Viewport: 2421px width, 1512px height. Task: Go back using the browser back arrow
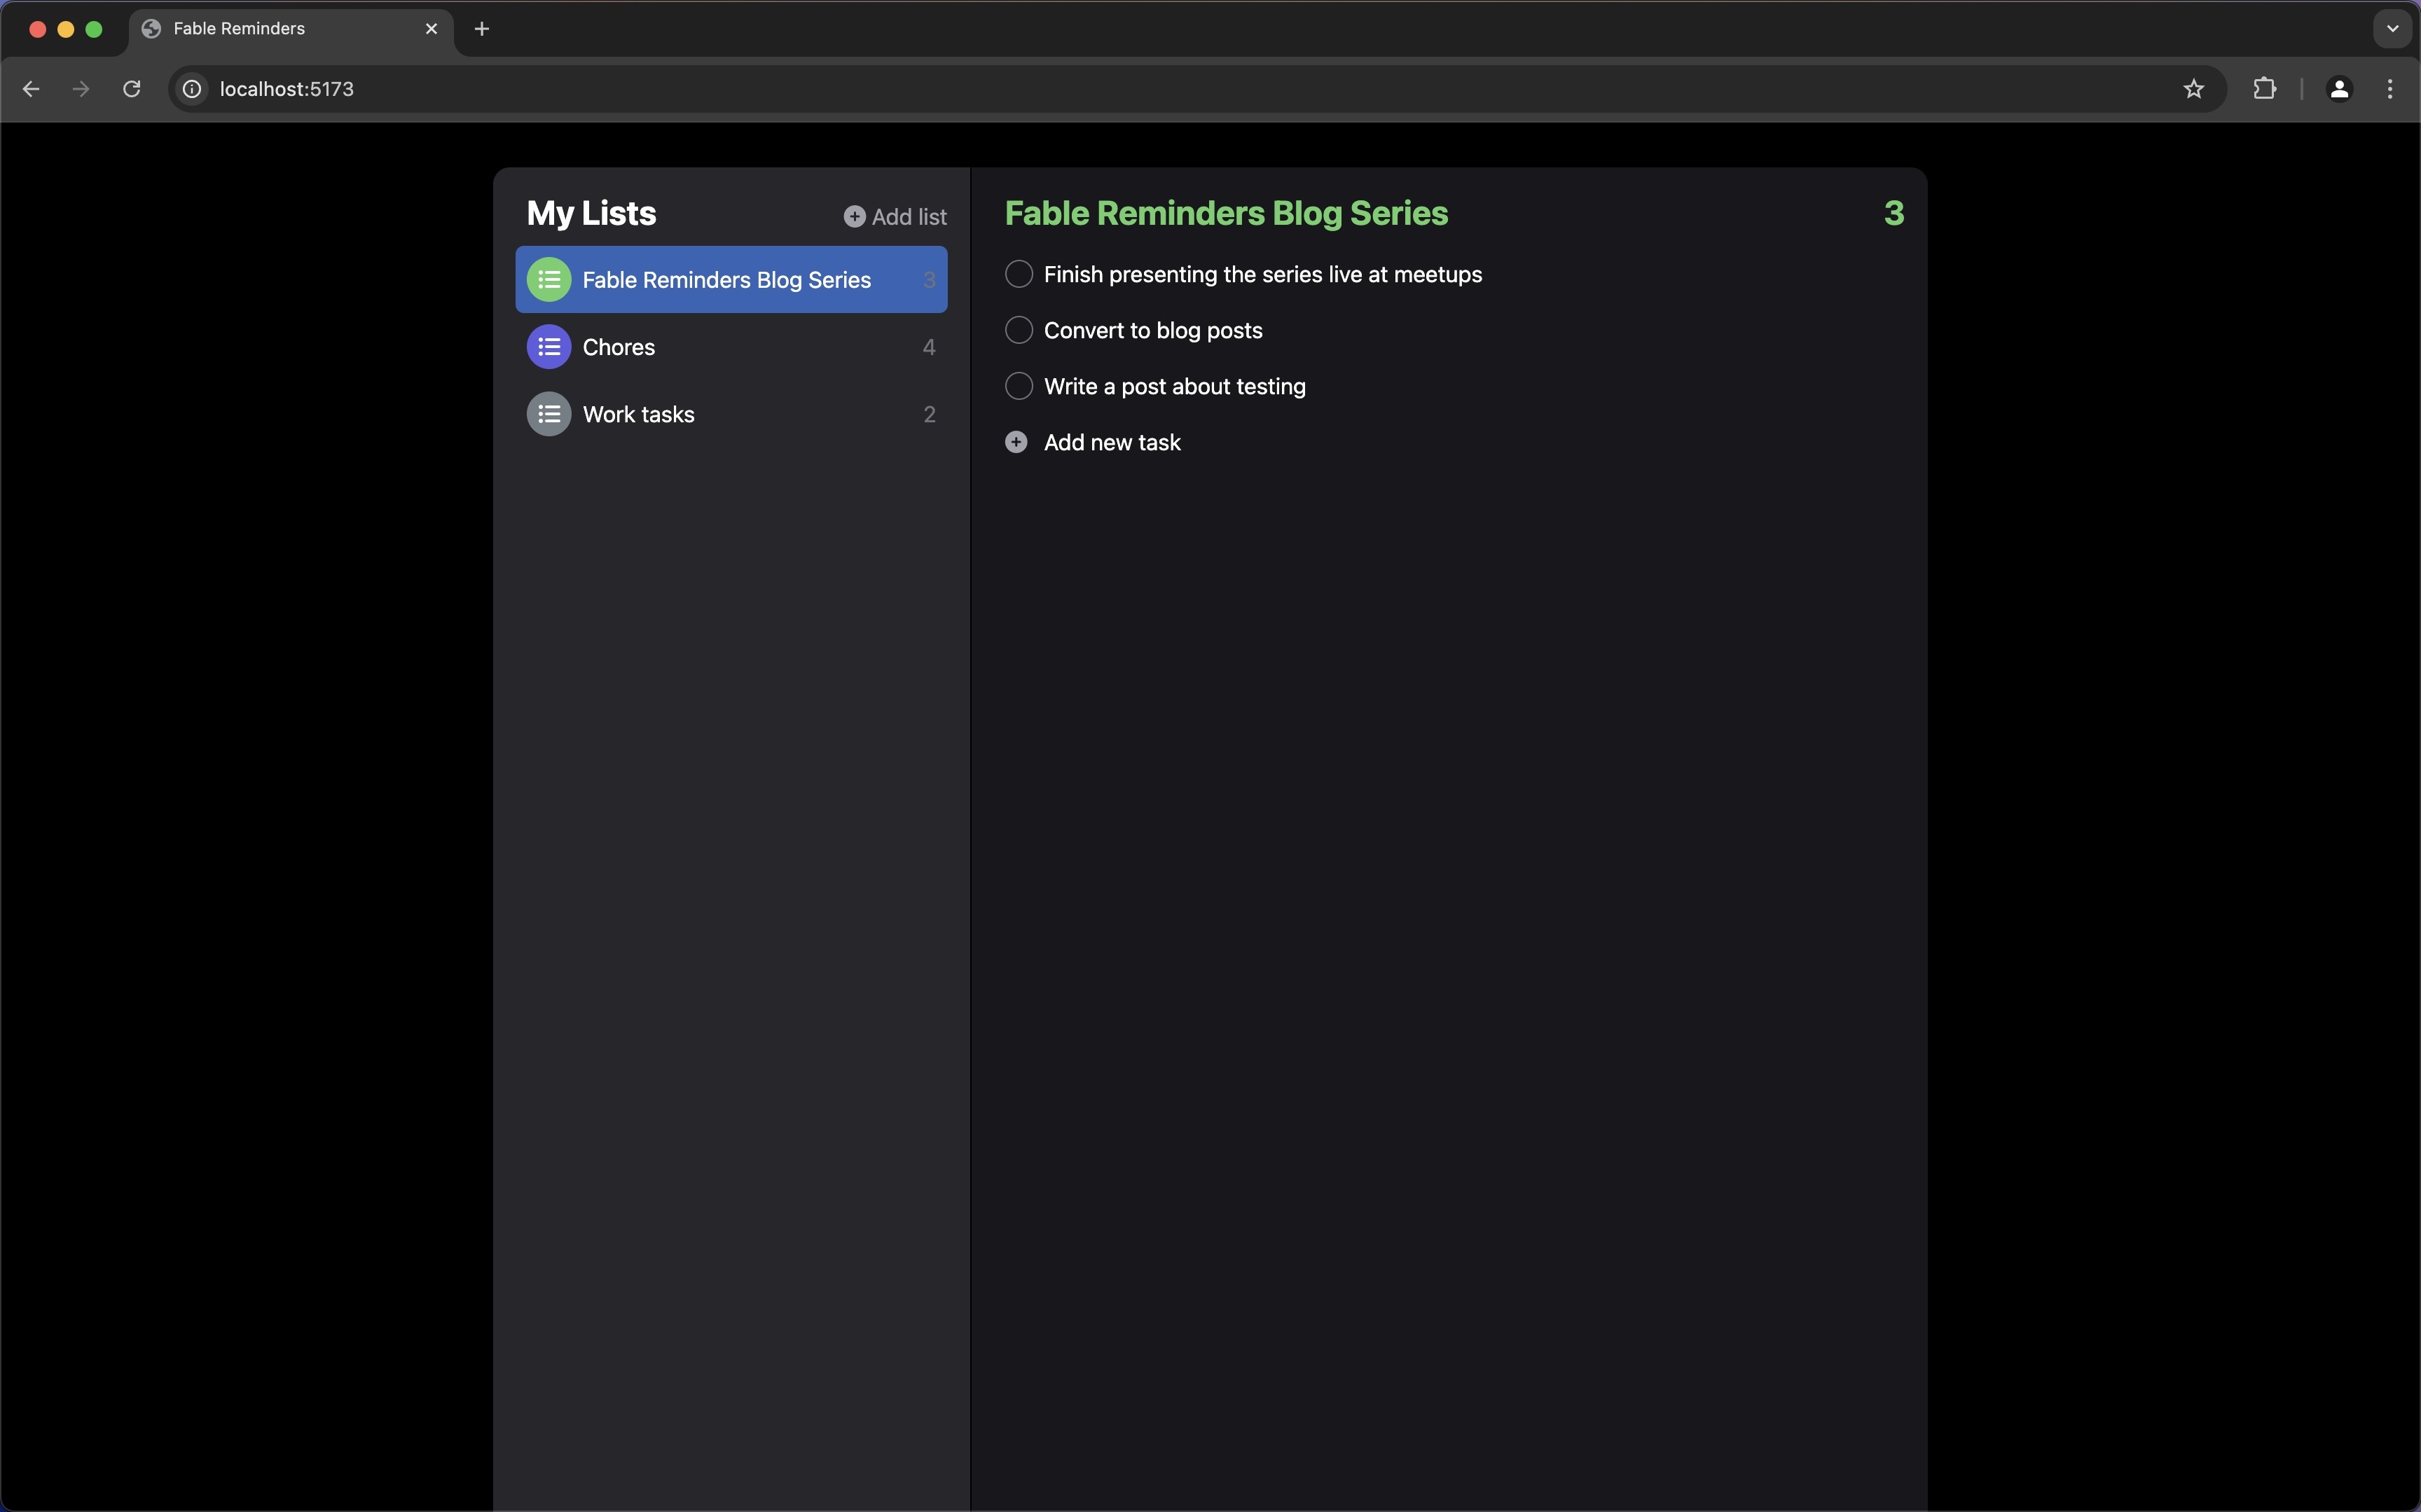tap(31, 89)
